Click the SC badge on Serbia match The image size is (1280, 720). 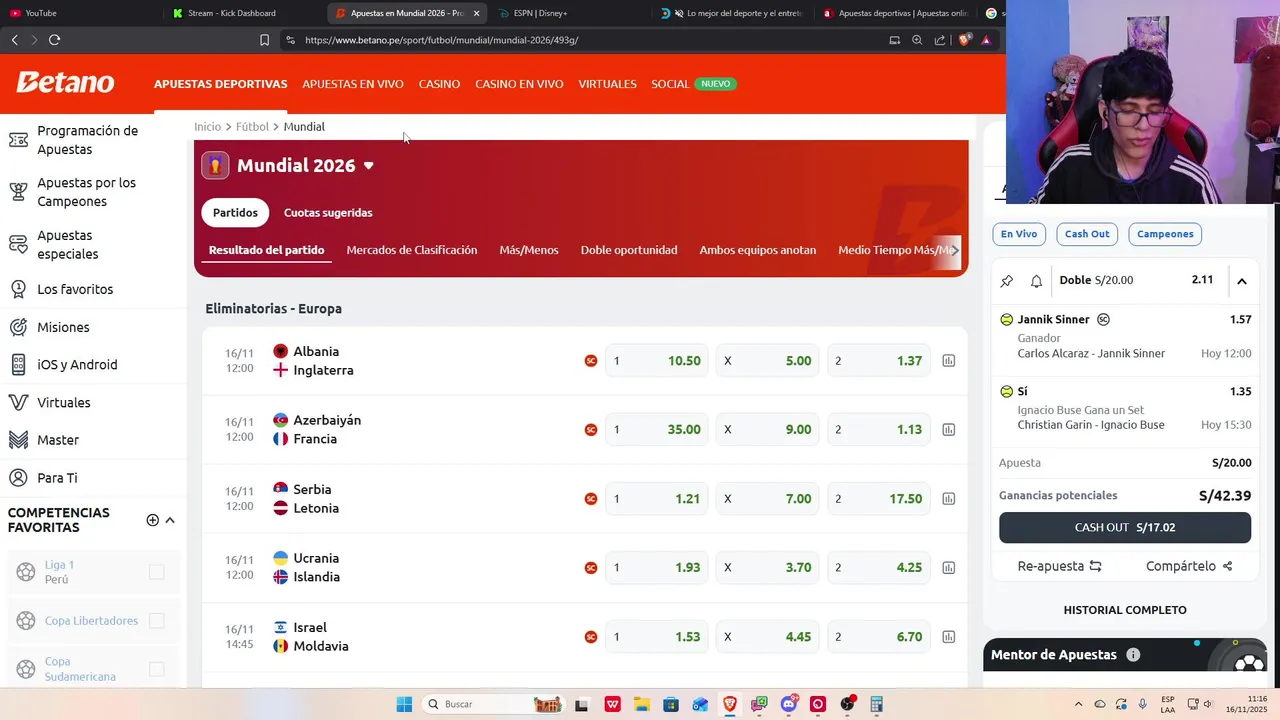(591, 499)
